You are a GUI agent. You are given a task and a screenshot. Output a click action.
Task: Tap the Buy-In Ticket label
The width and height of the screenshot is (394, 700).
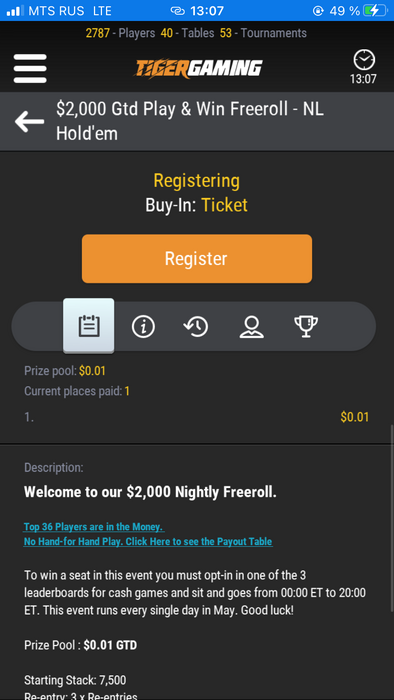196,205
